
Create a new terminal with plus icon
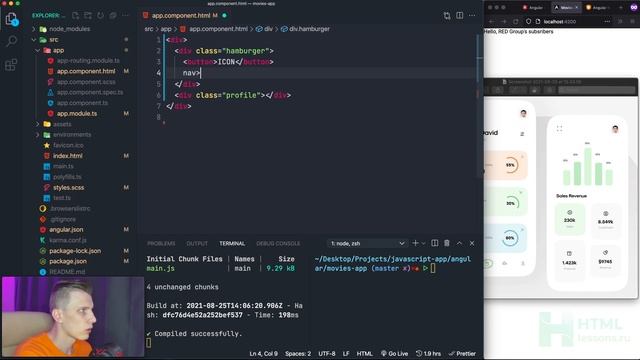415,243
